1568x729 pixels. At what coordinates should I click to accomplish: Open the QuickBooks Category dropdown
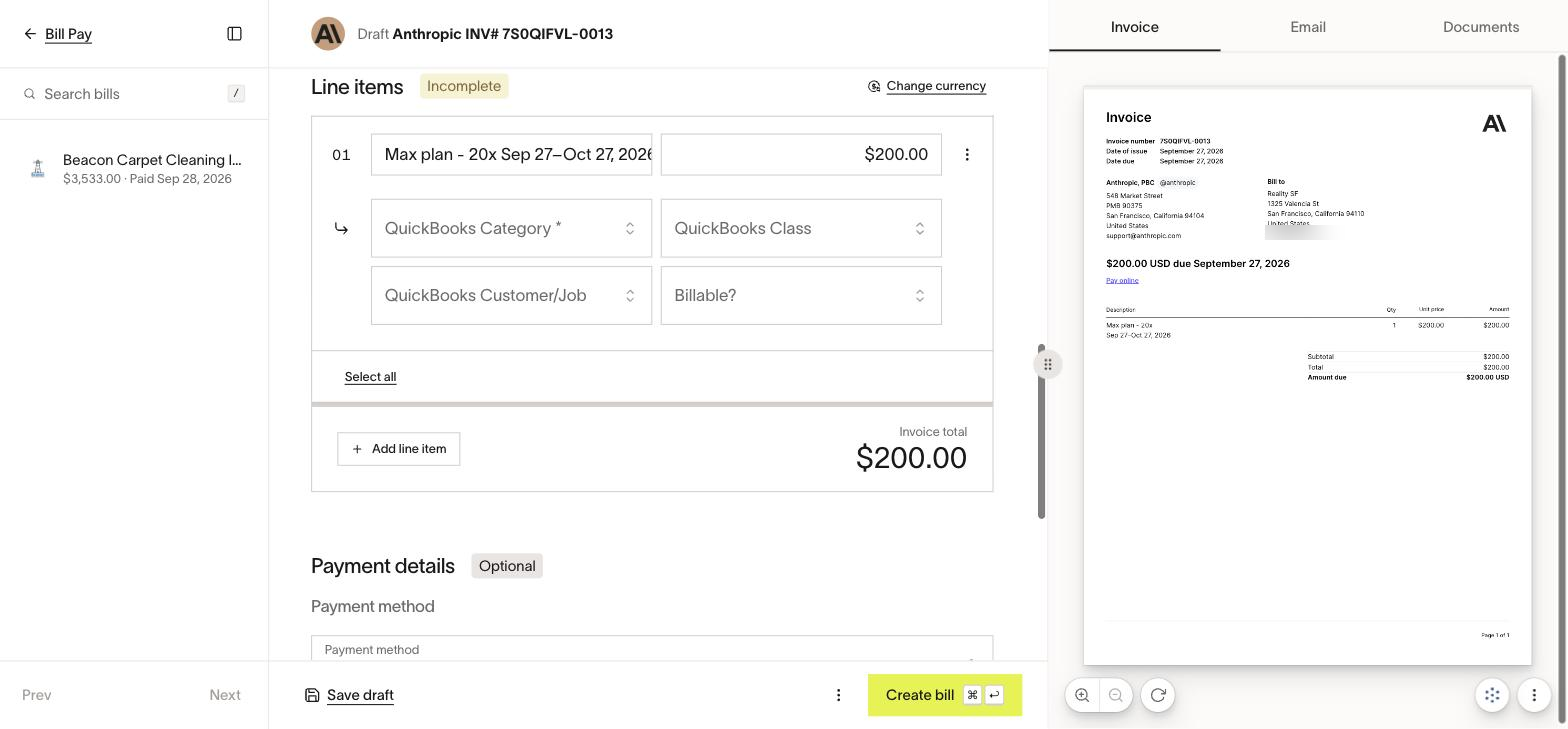tap(511, 228)
